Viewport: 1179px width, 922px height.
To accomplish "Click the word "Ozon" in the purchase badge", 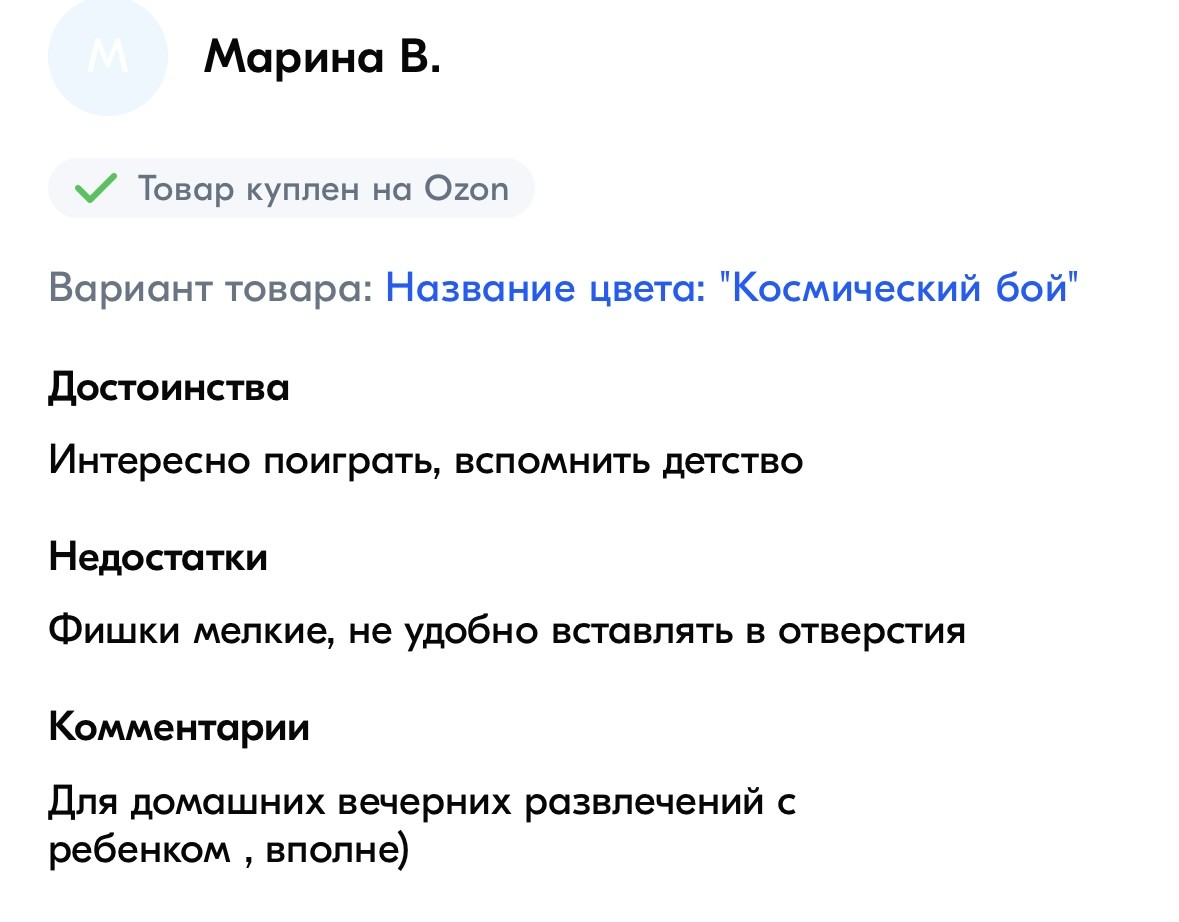I will pos(466,188).
